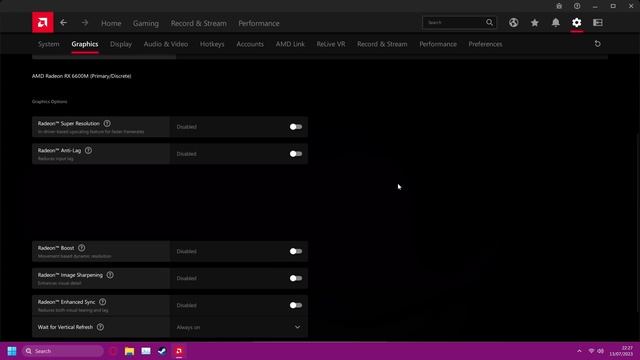Click the Graphics Options heading
This screenshot has width=640, height=360.
[x=49, y=102]
